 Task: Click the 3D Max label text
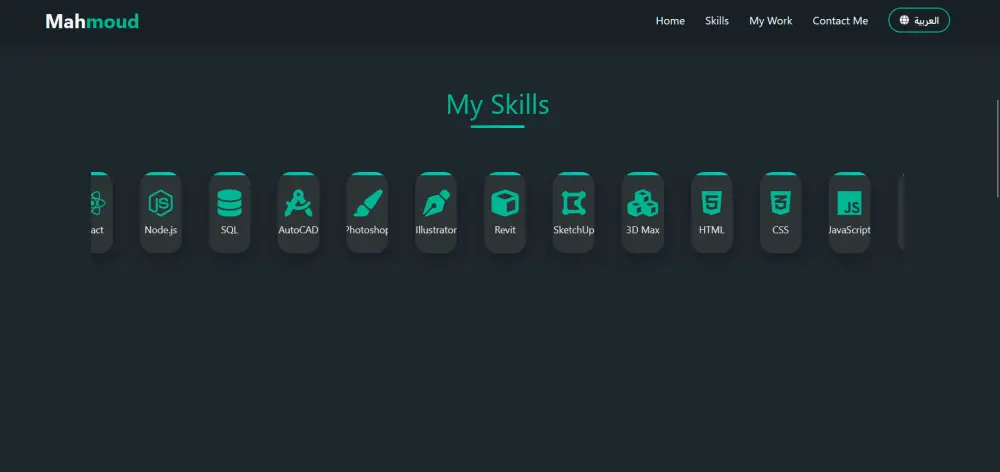click(643, 230)
